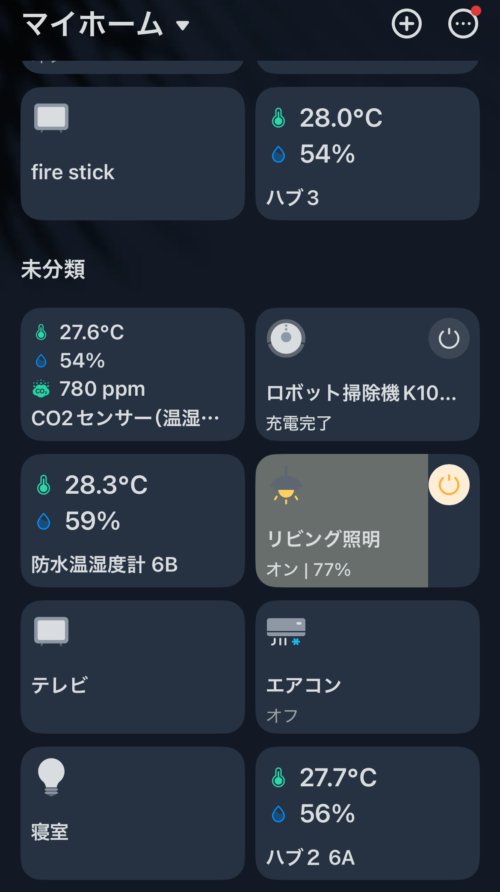The image size is (500, 892).
Task: Open the ハブ2 6A card
Action: pyautogui.click(x=367, y=813)
